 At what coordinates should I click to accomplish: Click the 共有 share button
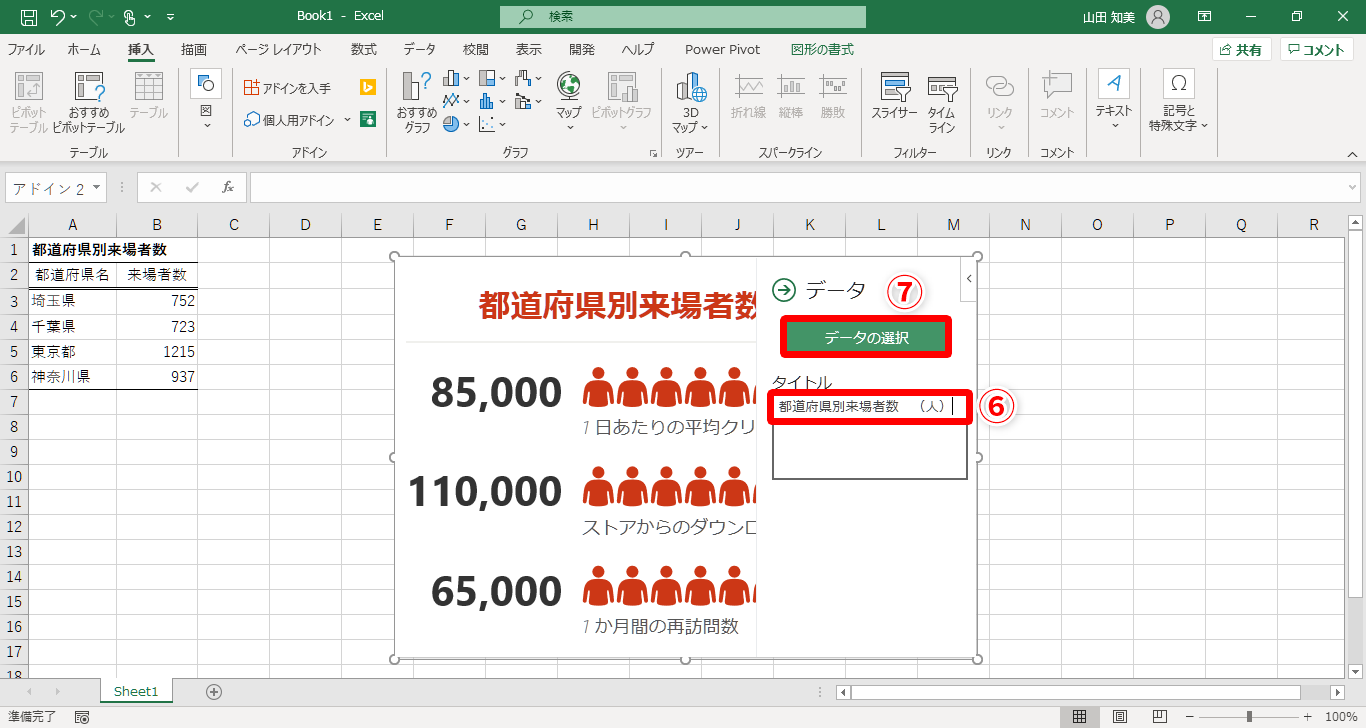coord(1241,49)
